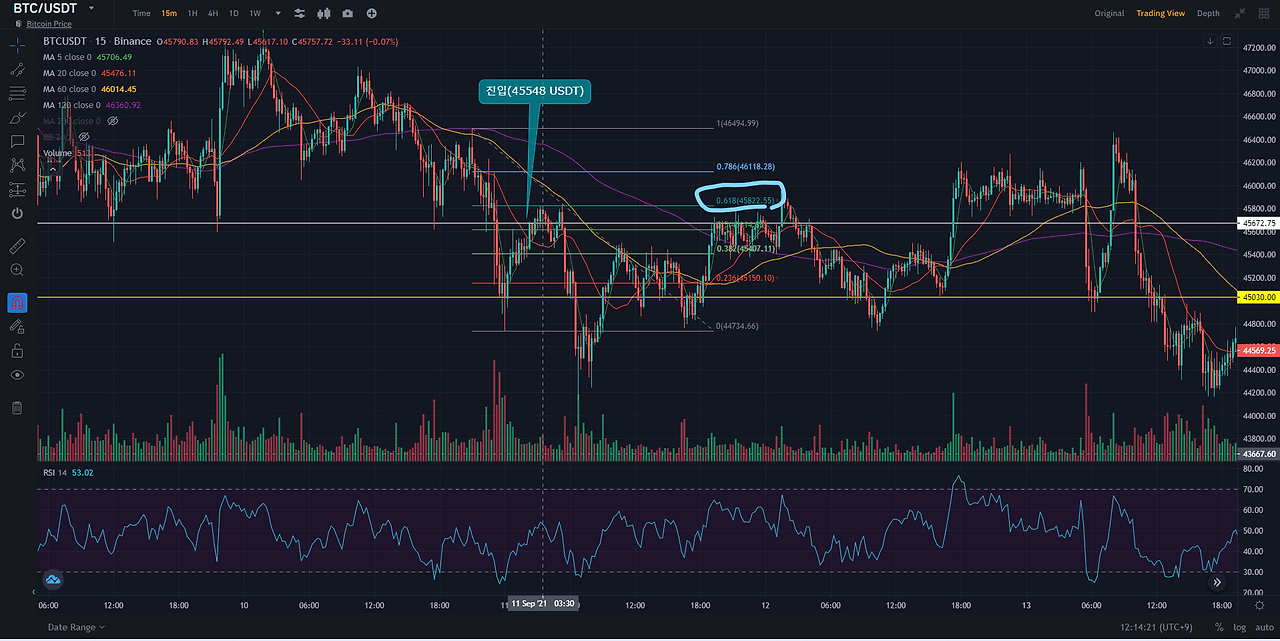Image resolution: width=1280 pixels, height=641 pixels.
Task: Change the candlestick chart style
Action: [x=324, y=13]
